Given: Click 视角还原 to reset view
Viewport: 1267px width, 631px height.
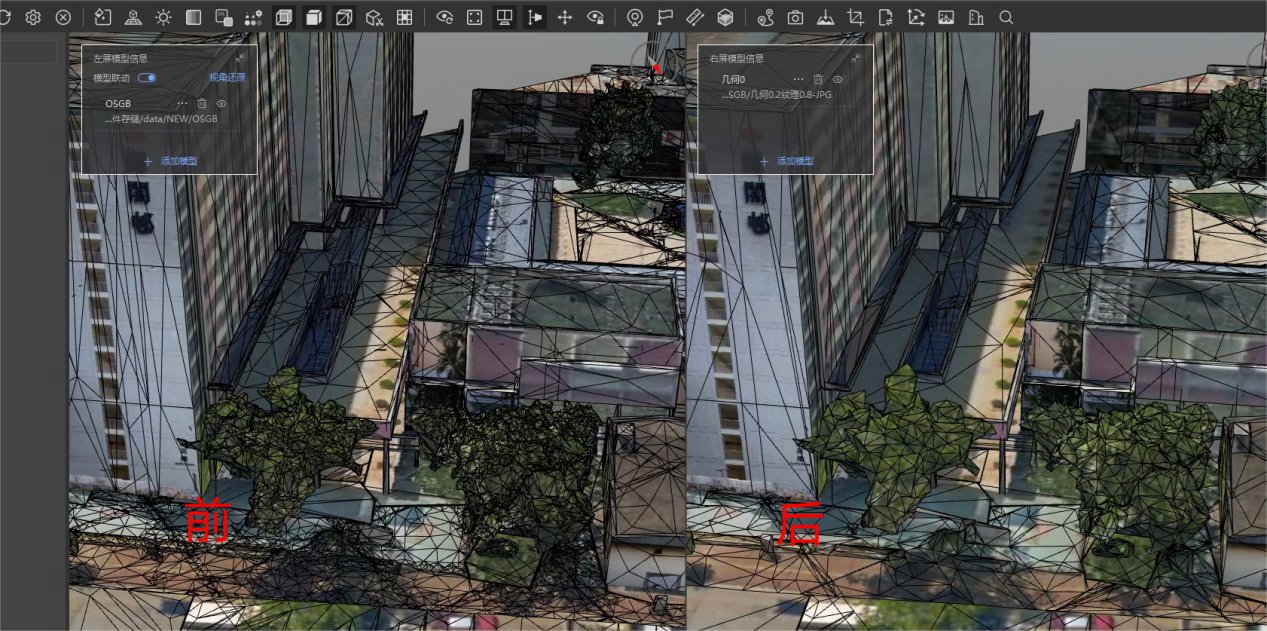Looking at the screenshot, I should pos(227,77).
